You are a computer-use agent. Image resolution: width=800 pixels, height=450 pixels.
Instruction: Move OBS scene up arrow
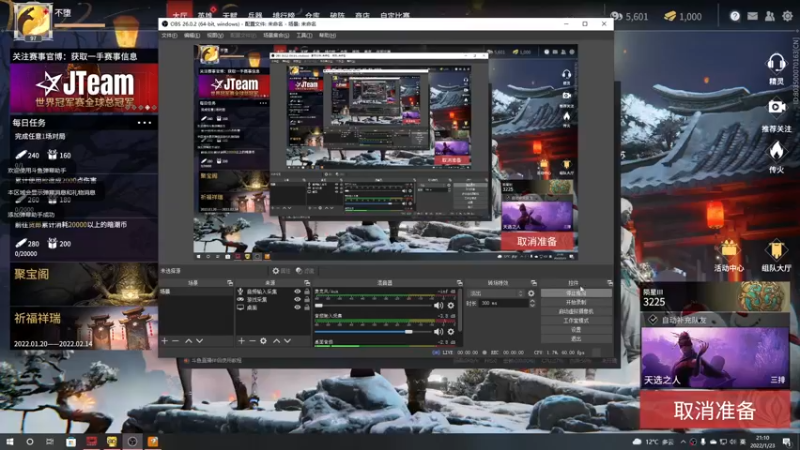click(x=188, y=340)
